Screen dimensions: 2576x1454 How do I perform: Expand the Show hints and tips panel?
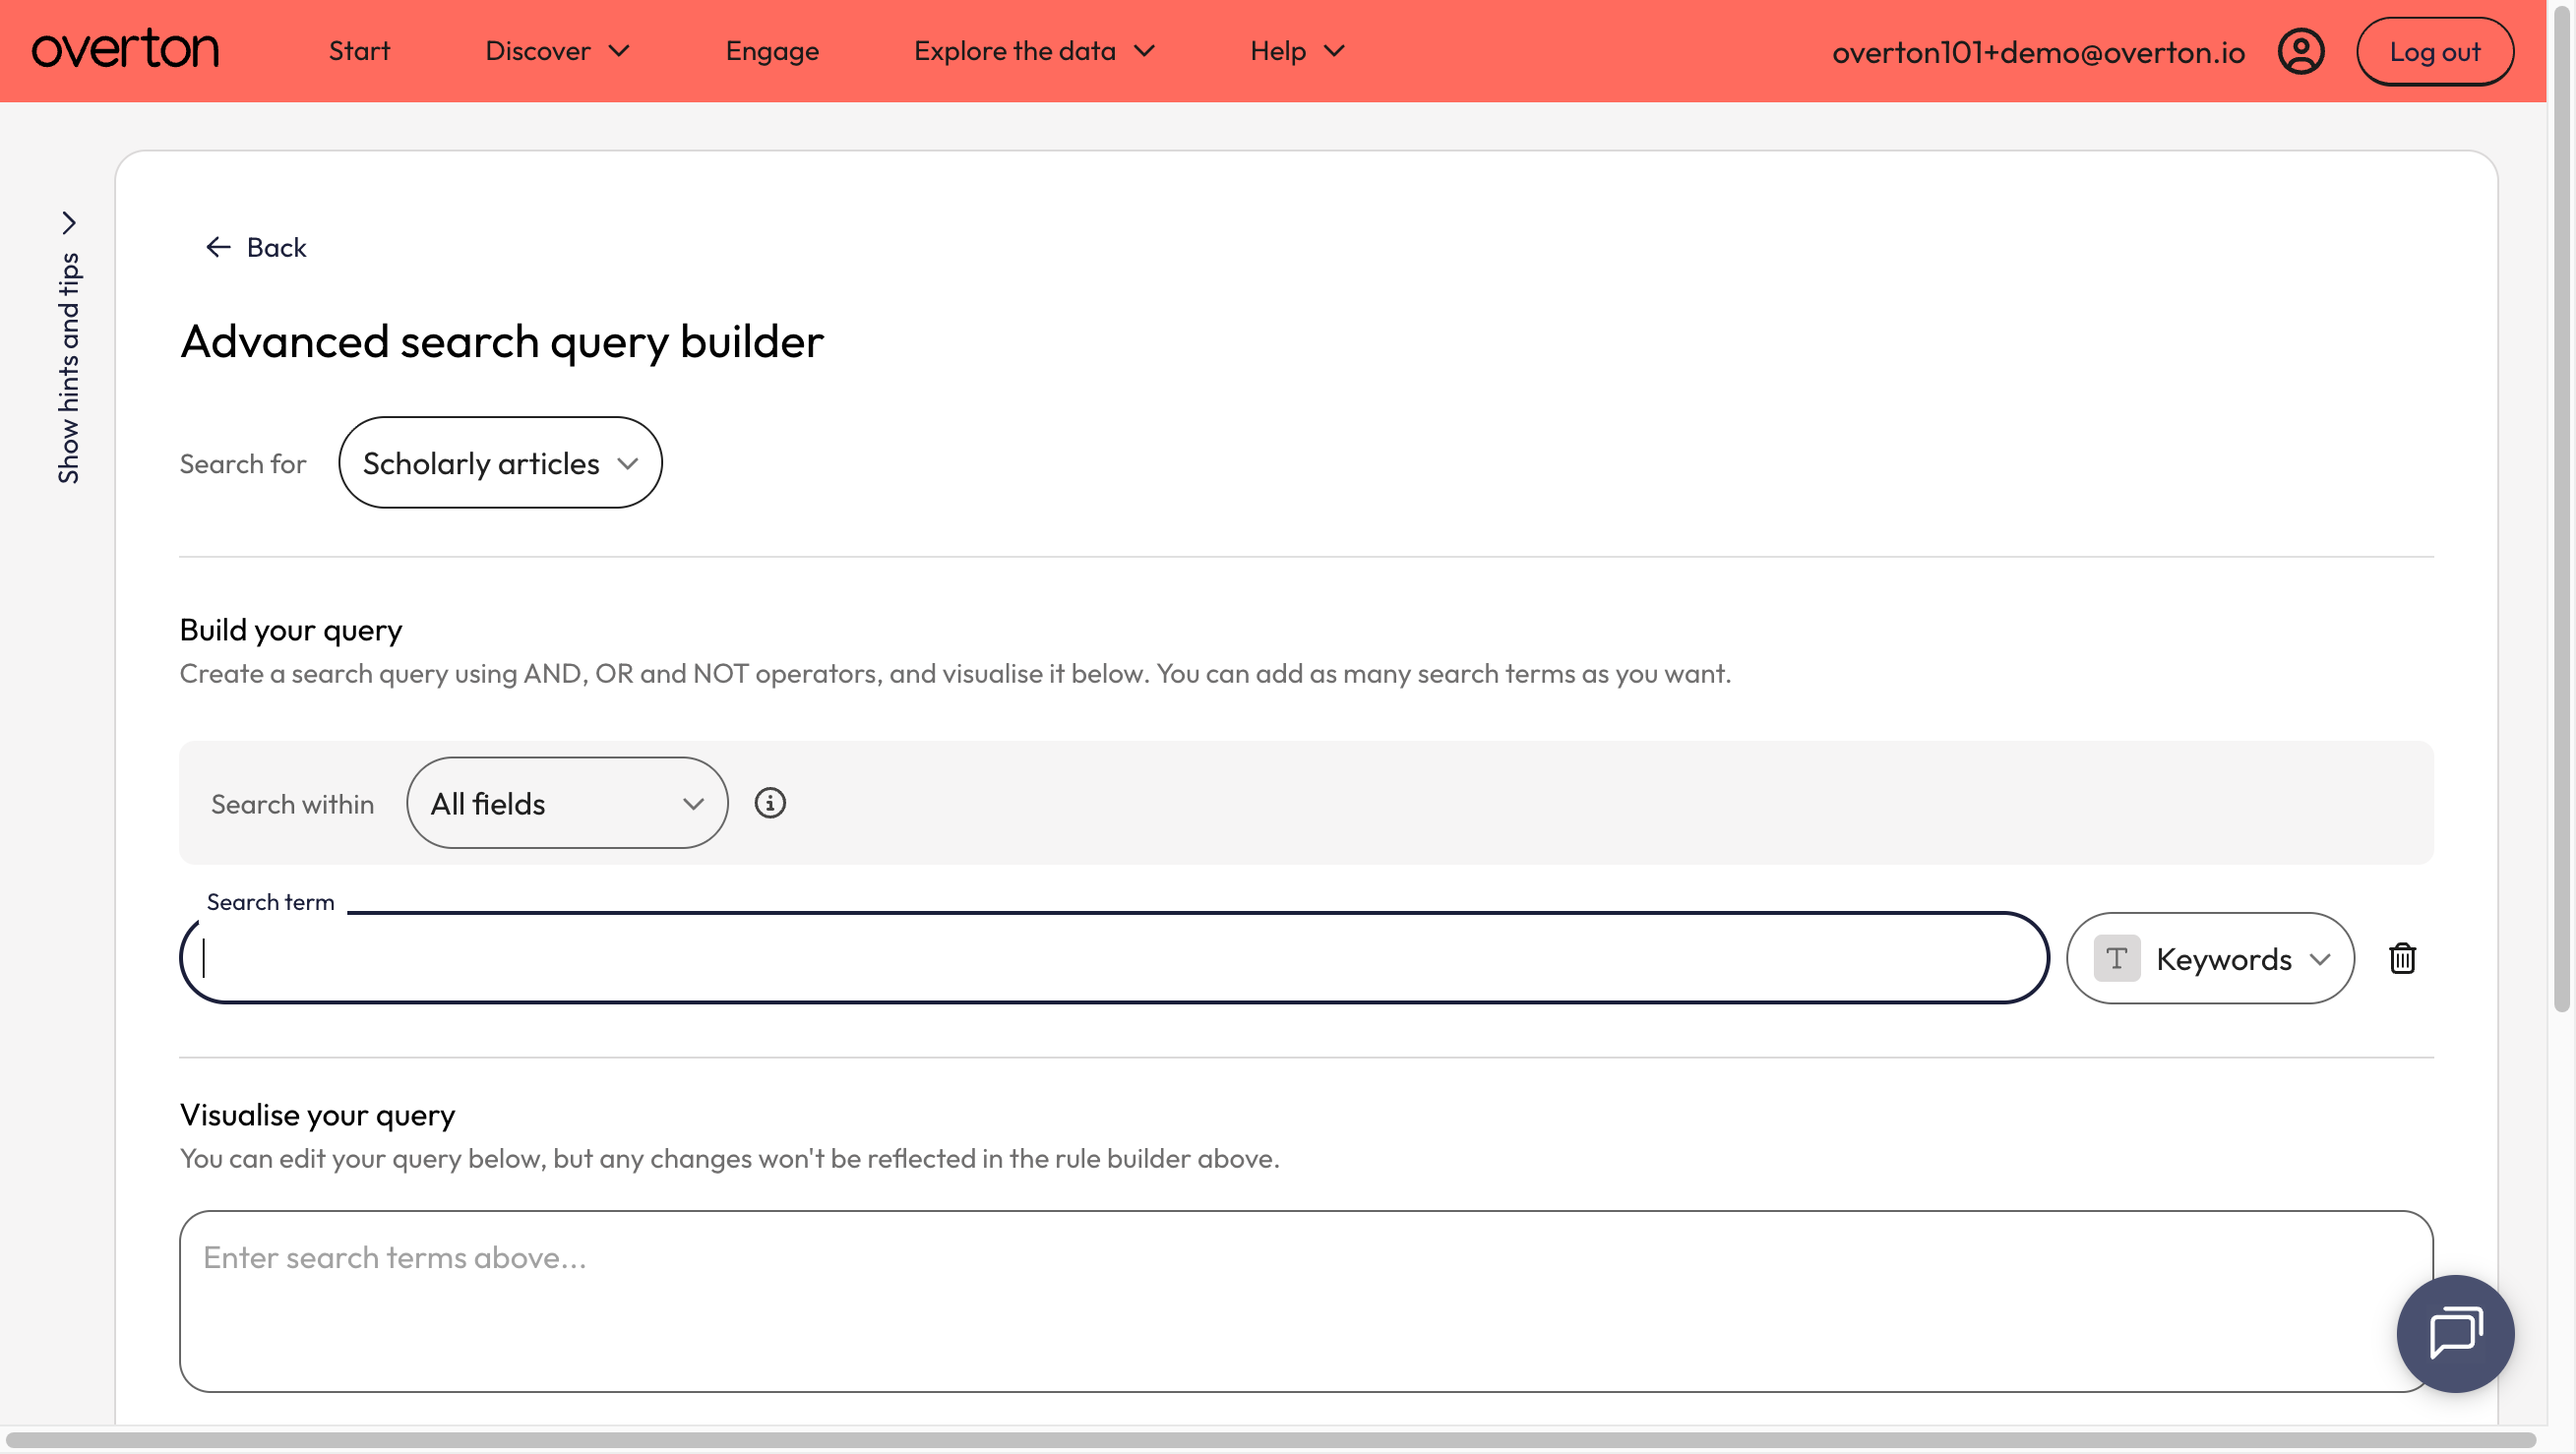pyautogui.click(x=68, y=347)
